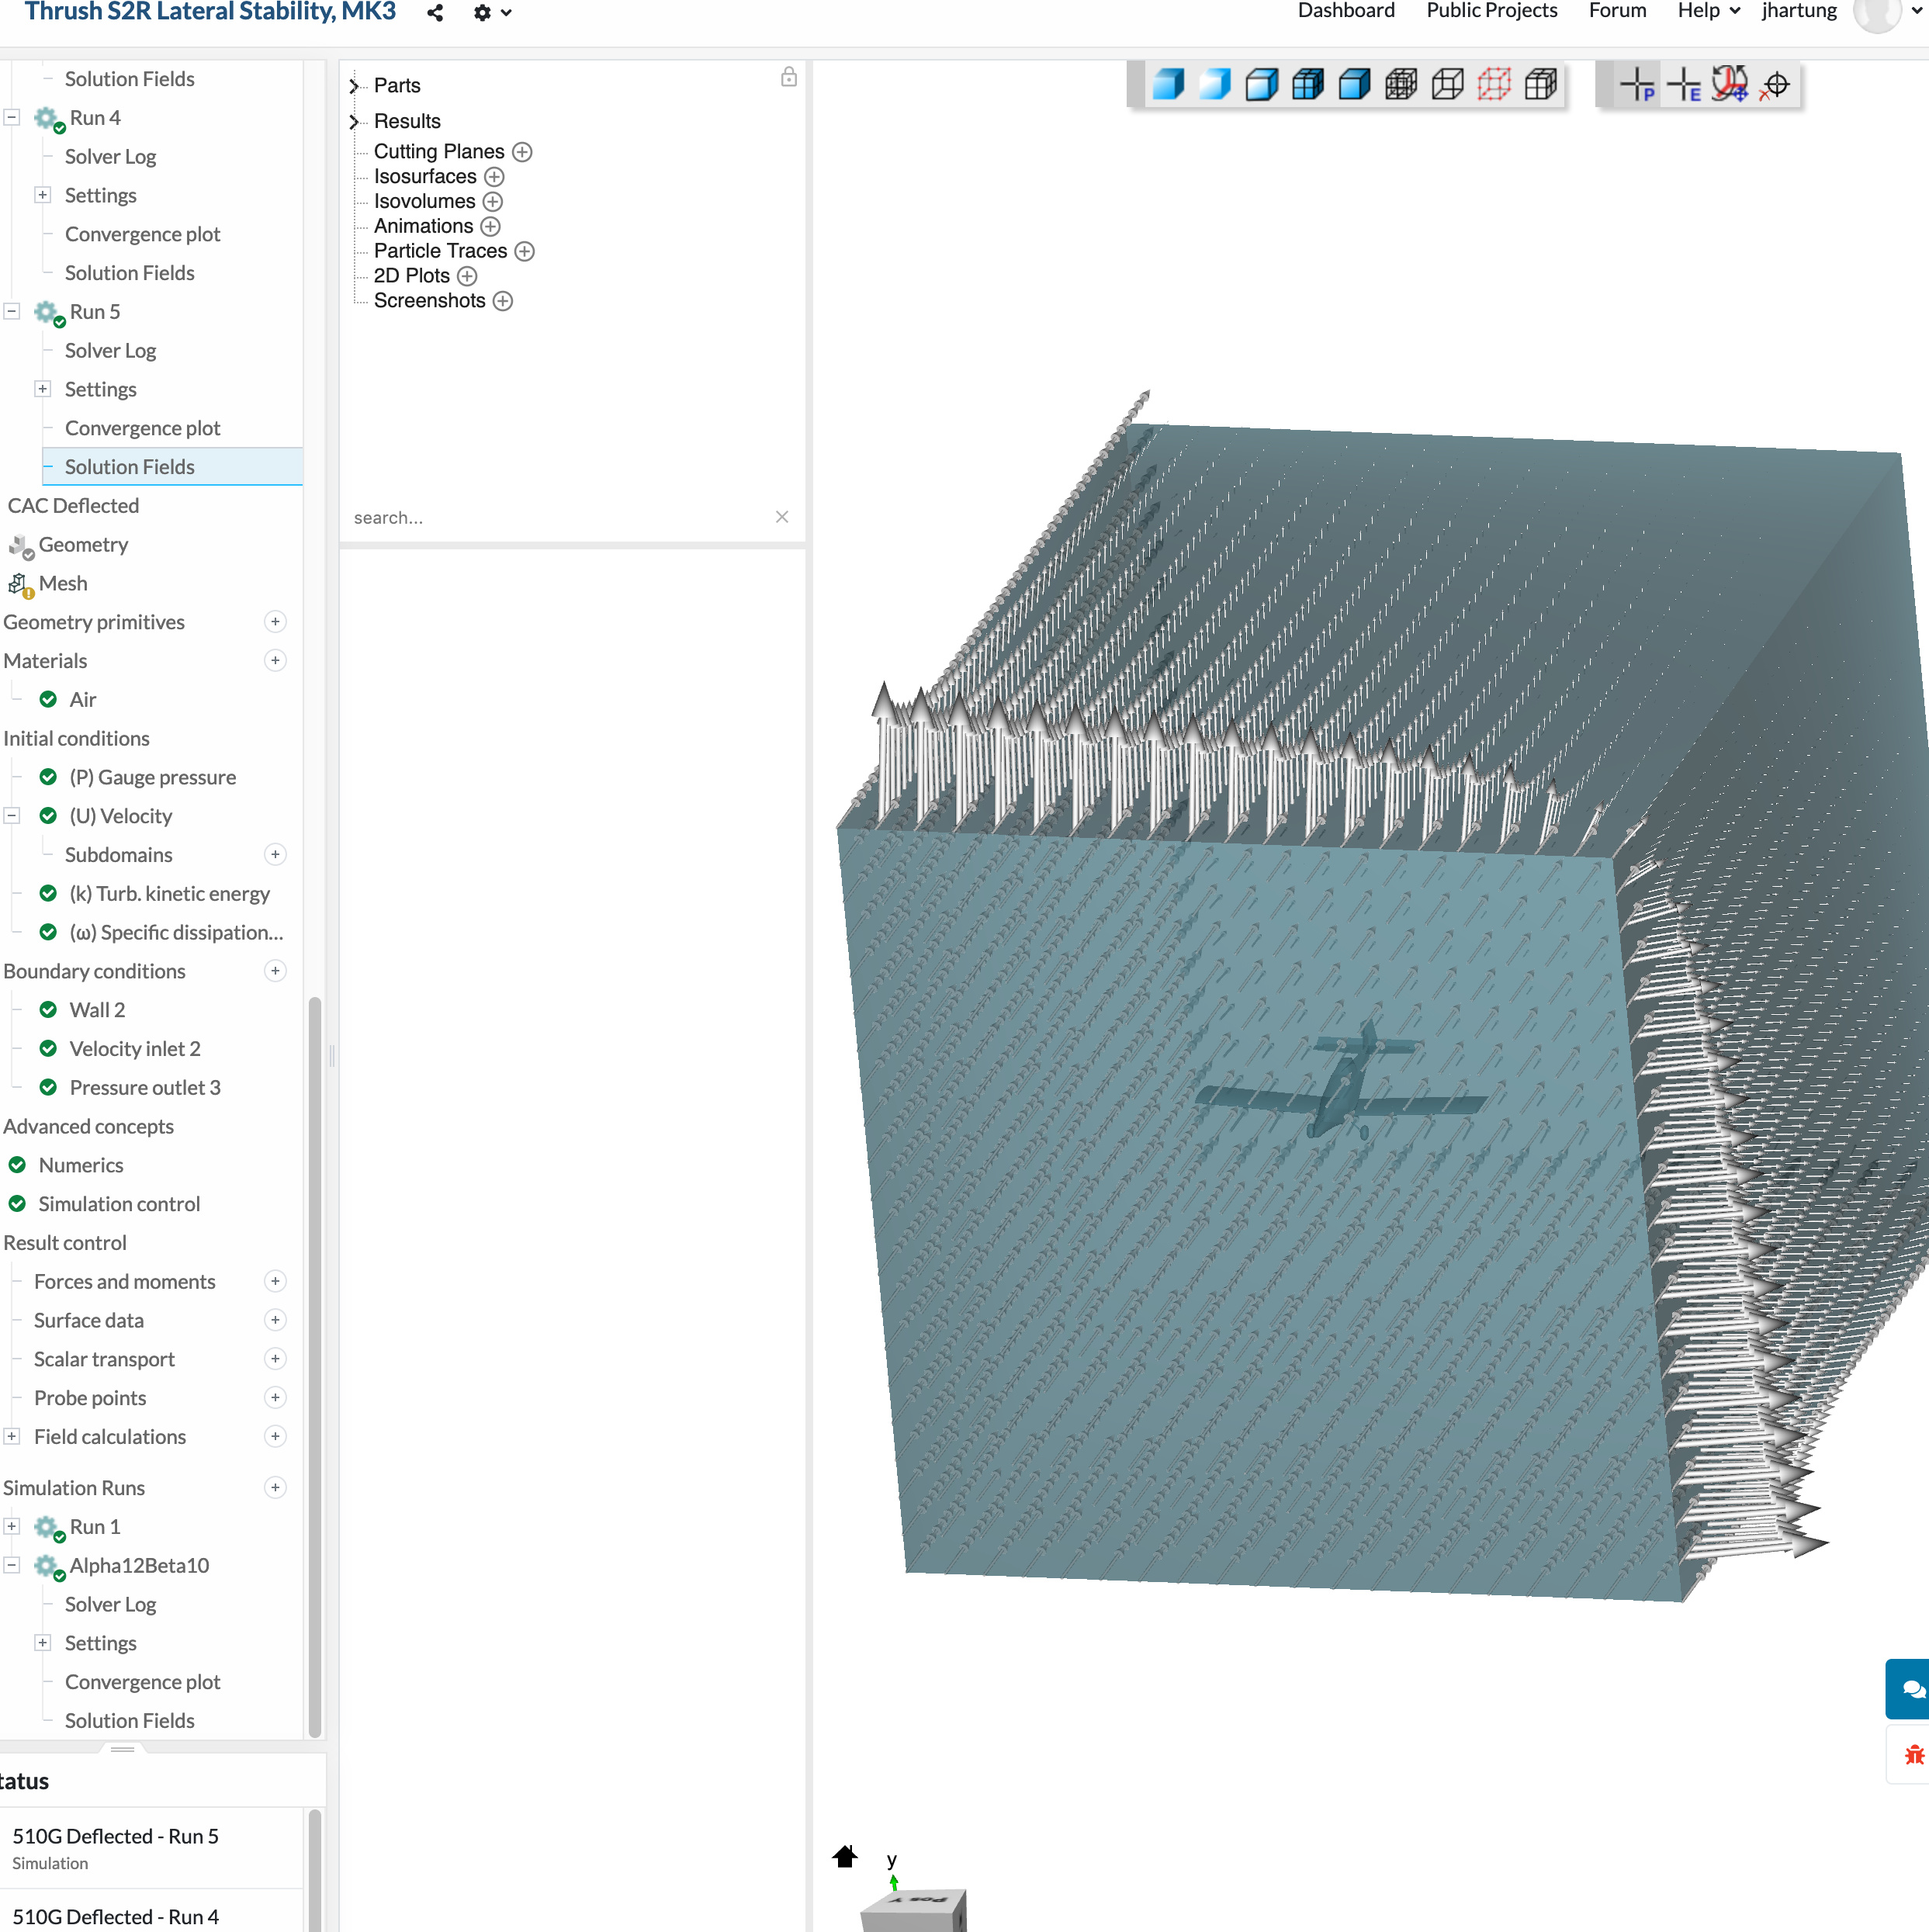The width and height of the screenshot is (1929, 1932).
Task: Expand the Parts tree in results panel
Action: coord(354,86)
